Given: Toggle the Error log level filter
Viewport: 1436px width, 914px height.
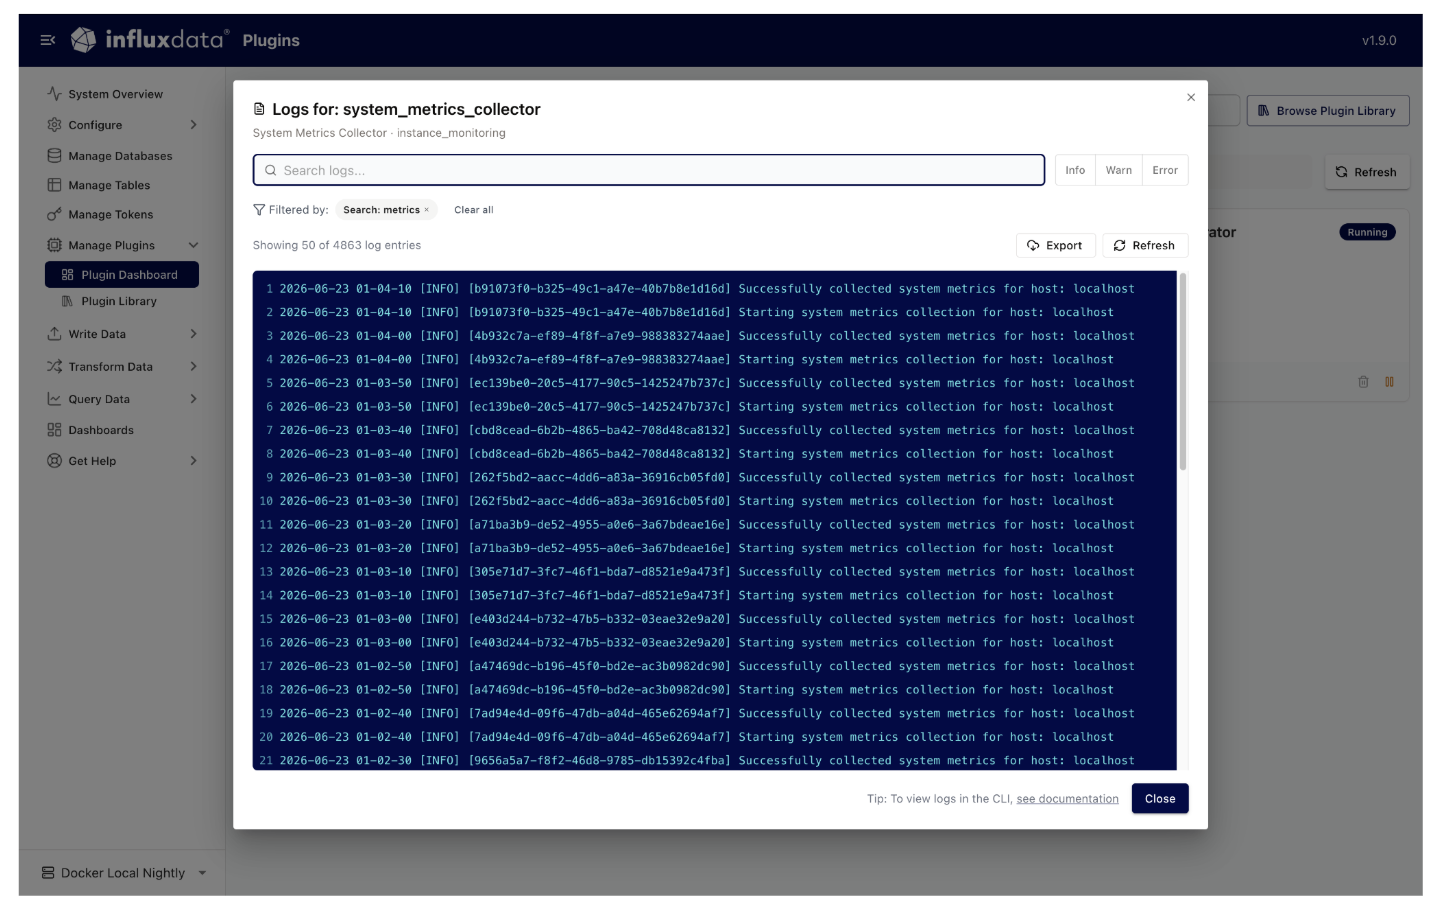Looking at the screenshot, I should [x=1165, y=170].
